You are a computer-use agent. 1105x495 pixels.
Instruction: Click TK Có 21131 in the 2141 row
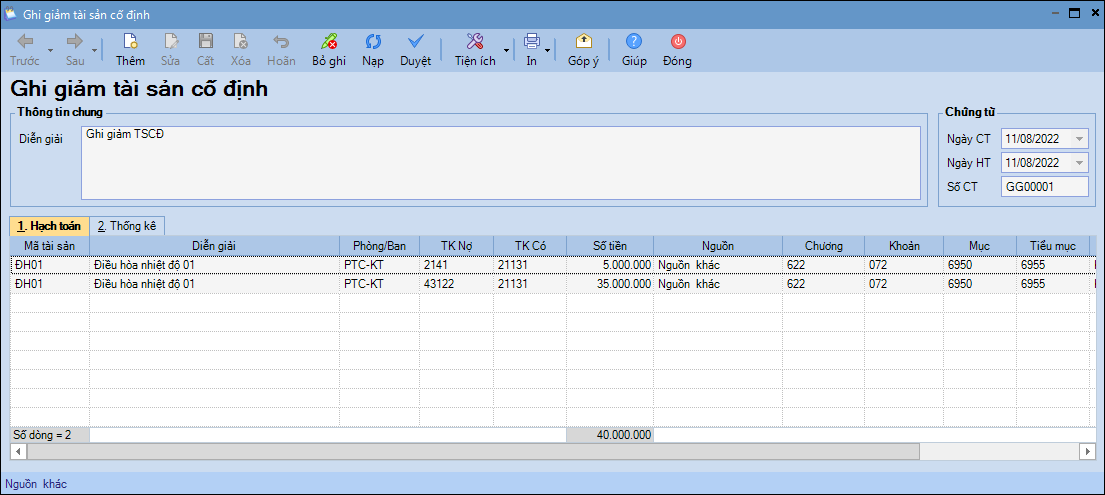point(530,265)
